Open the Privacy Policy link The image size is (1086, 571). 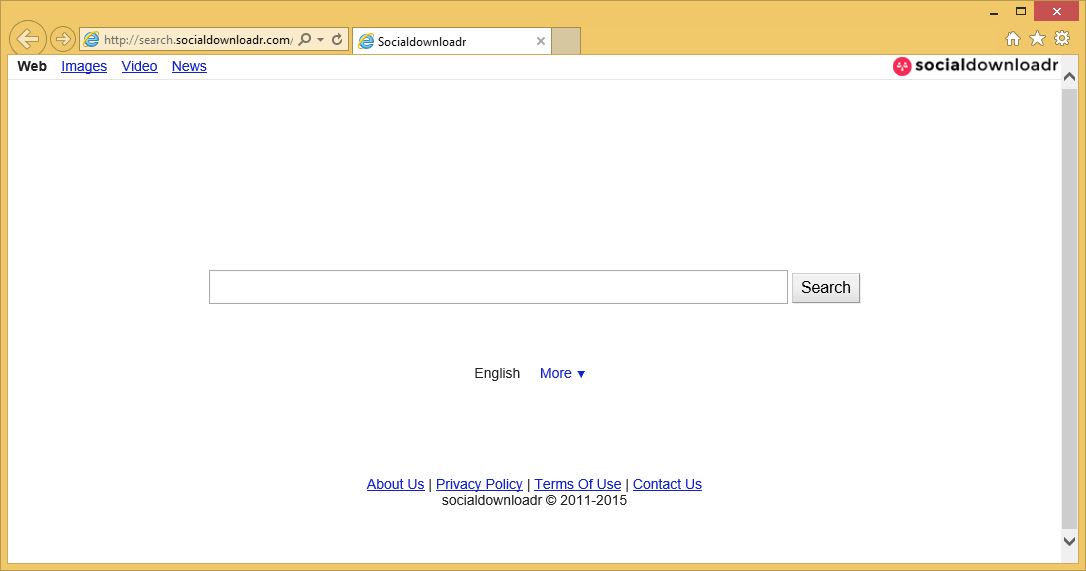tap(479, 484)
